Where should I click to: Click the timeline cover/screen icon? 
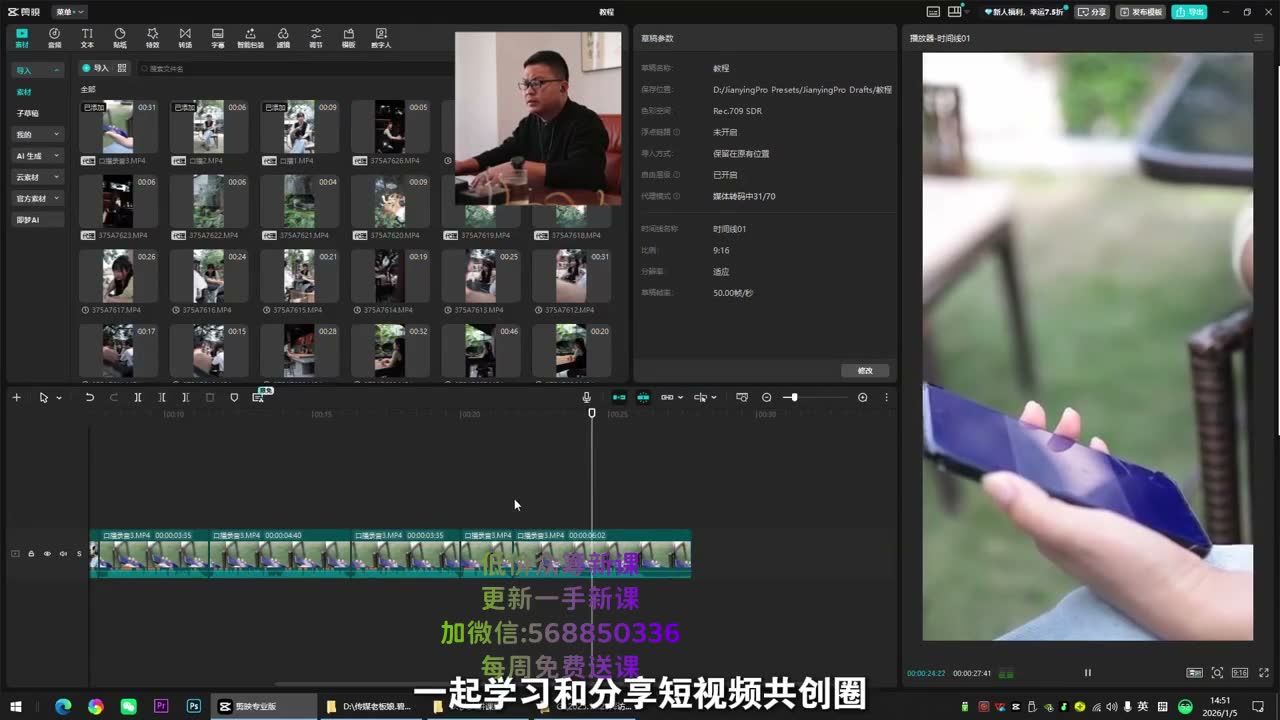(x=742, y=397)
